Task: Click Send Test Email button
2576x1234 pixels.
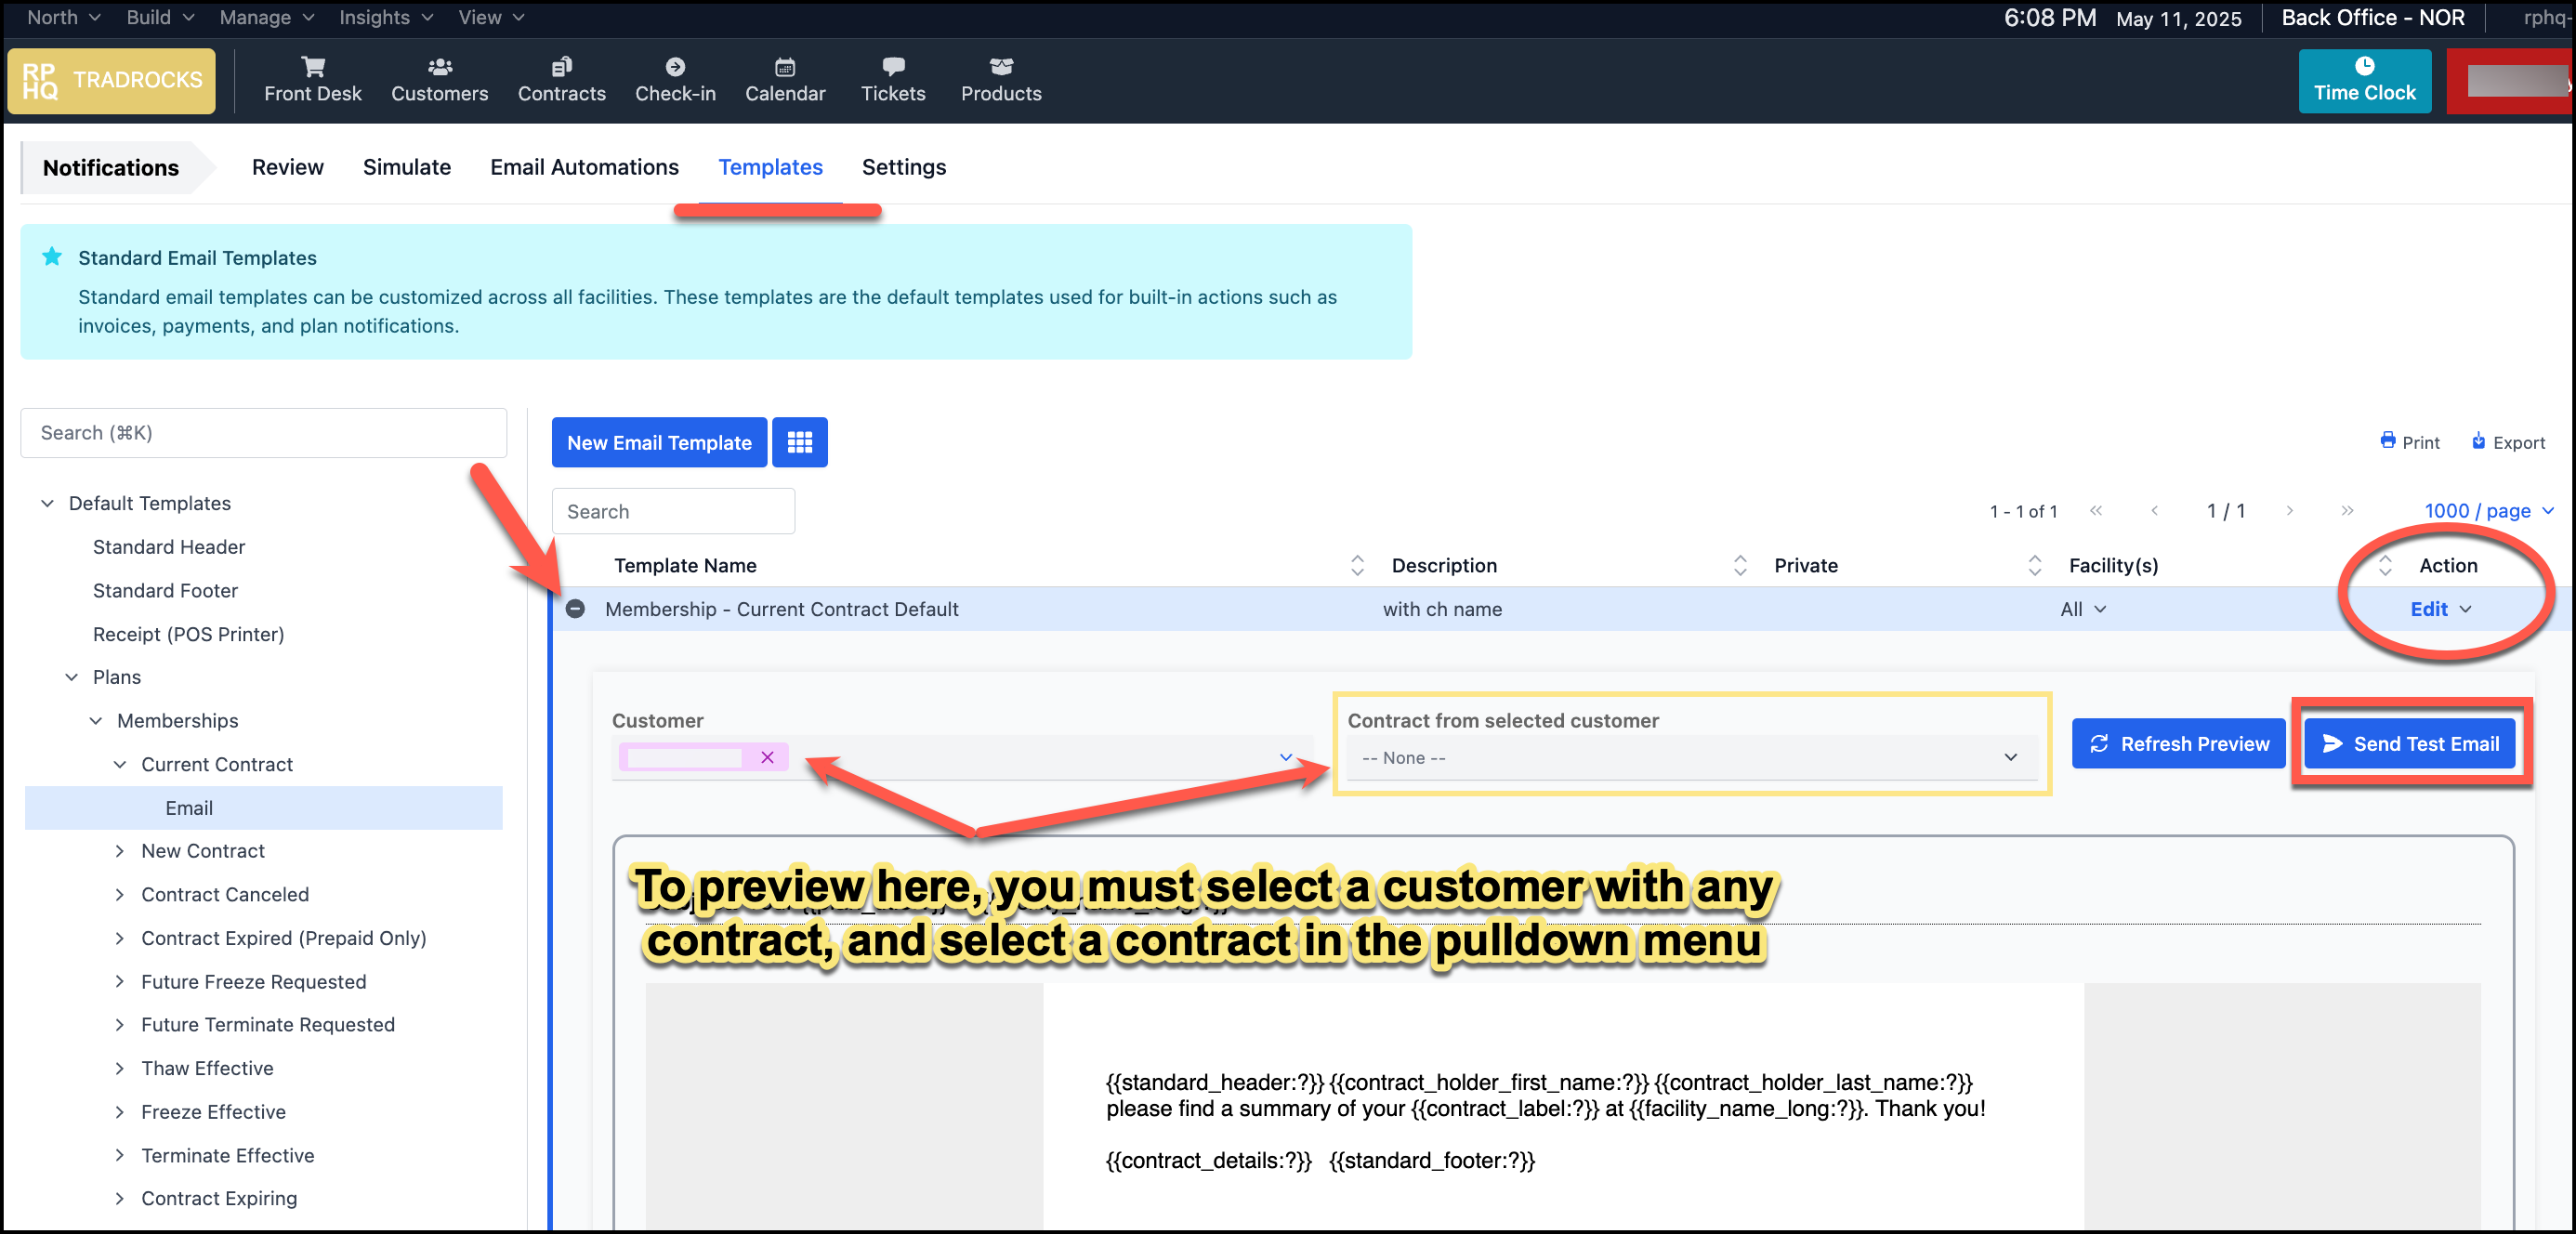Action: 2410,743
